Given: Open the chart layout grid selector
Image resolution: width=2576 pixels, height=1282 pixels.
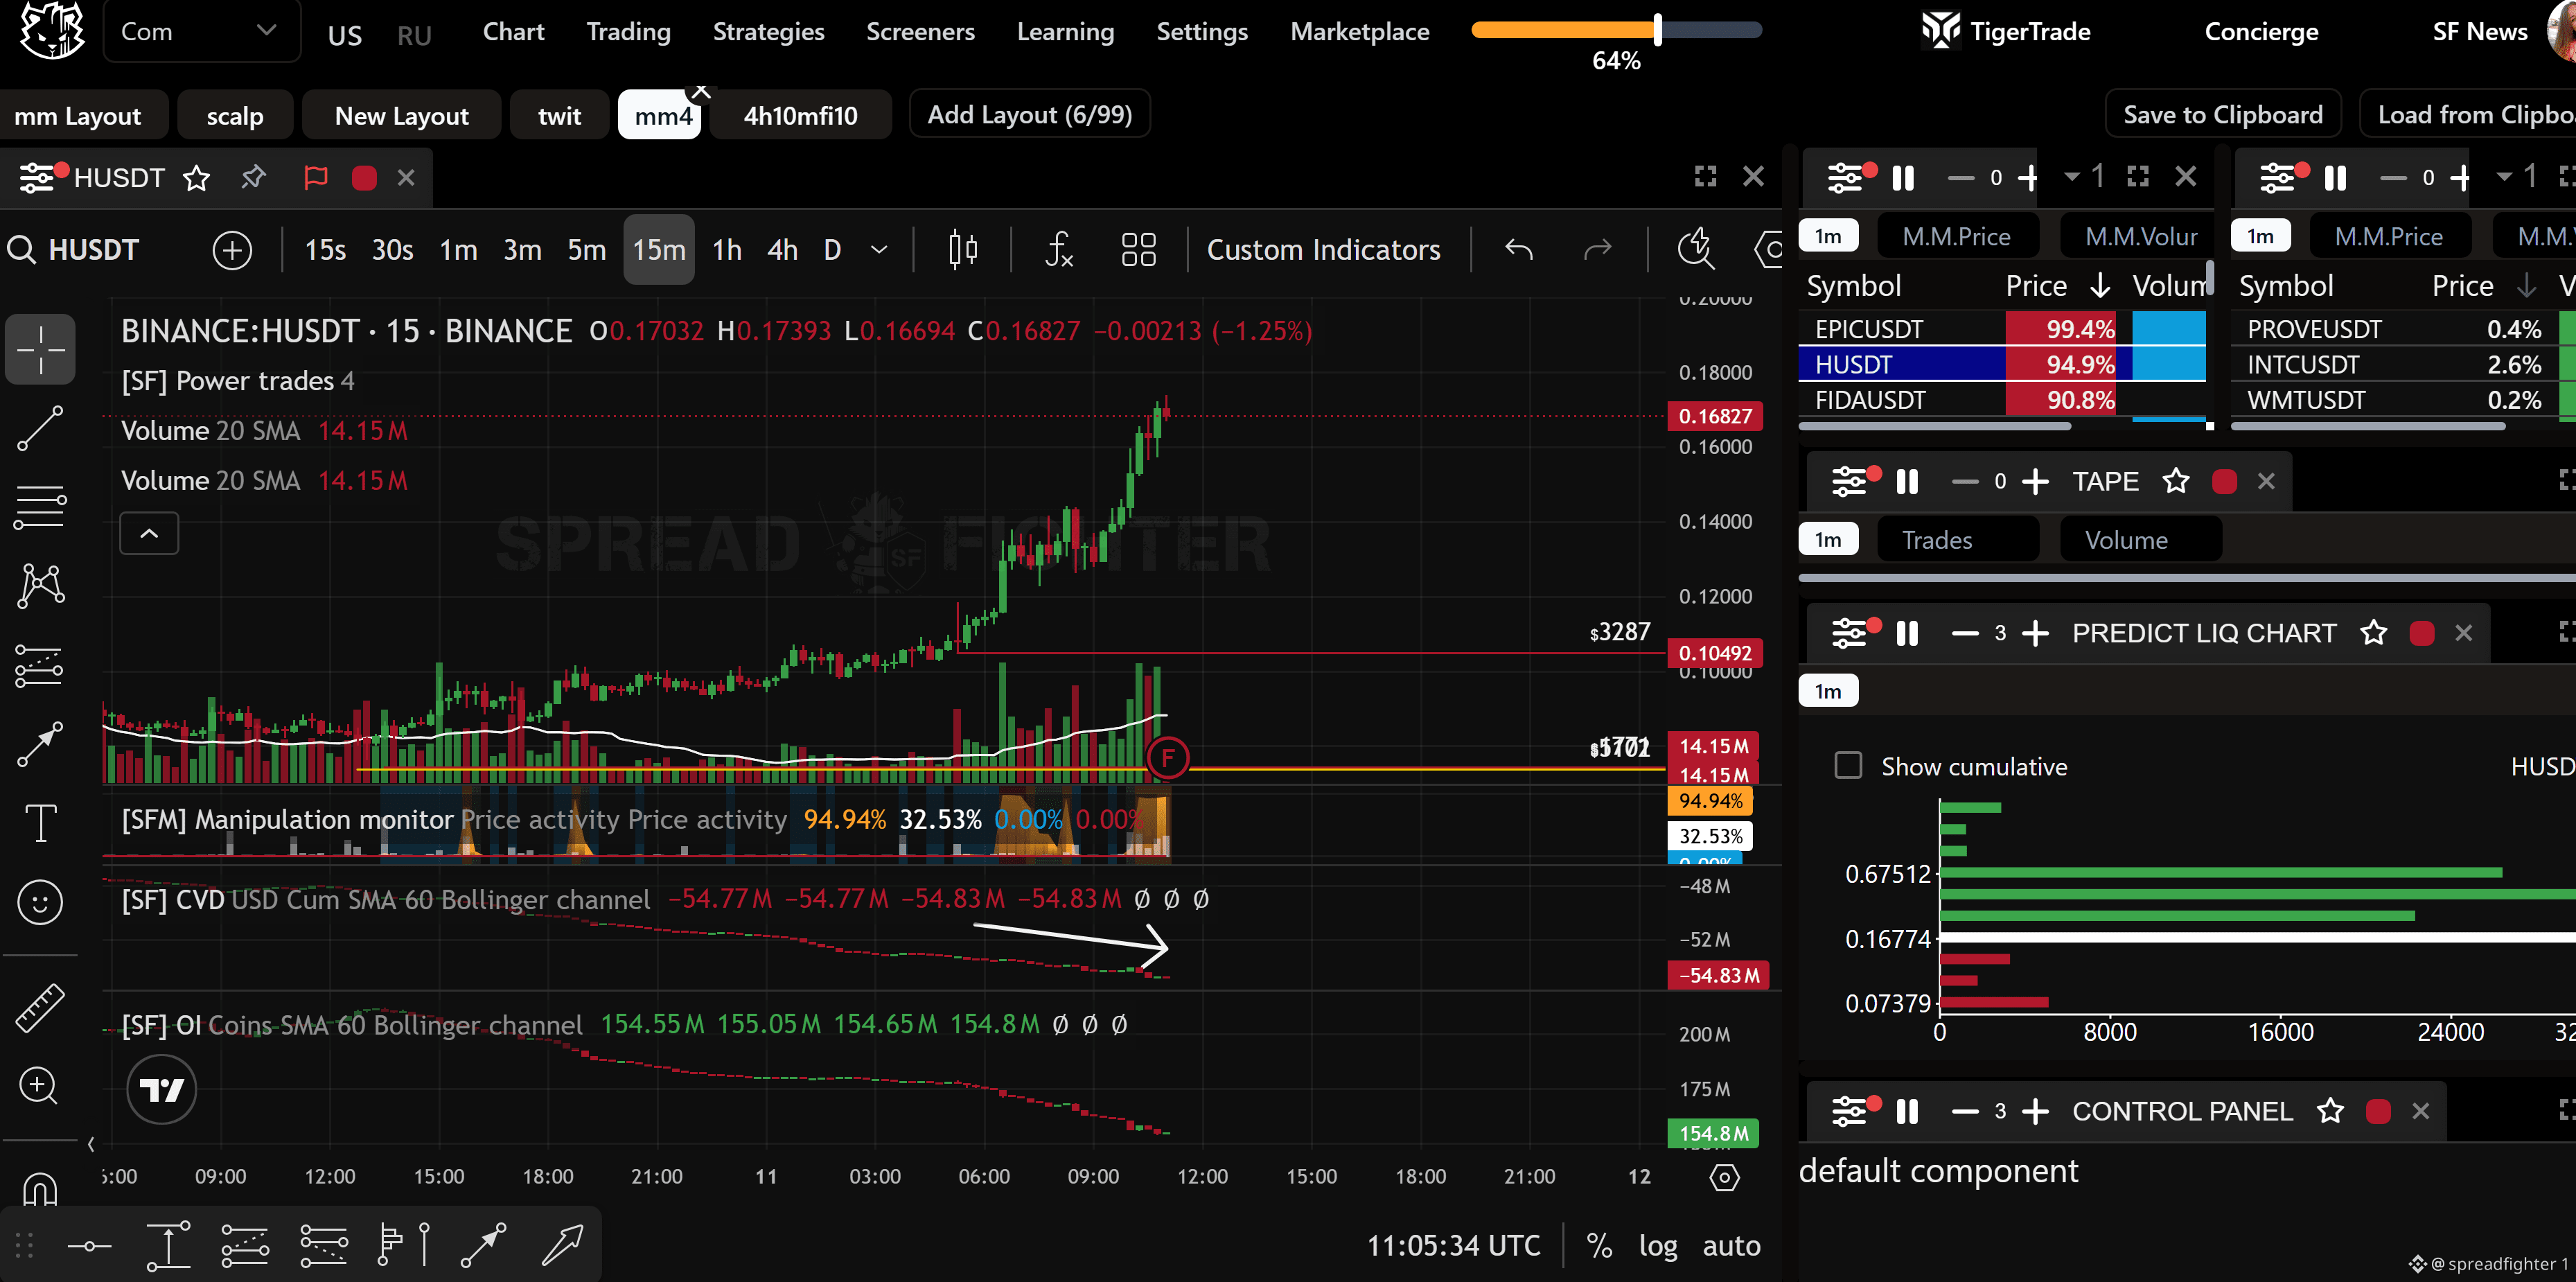Looking at the screenshot, I should click(1138, 250).
